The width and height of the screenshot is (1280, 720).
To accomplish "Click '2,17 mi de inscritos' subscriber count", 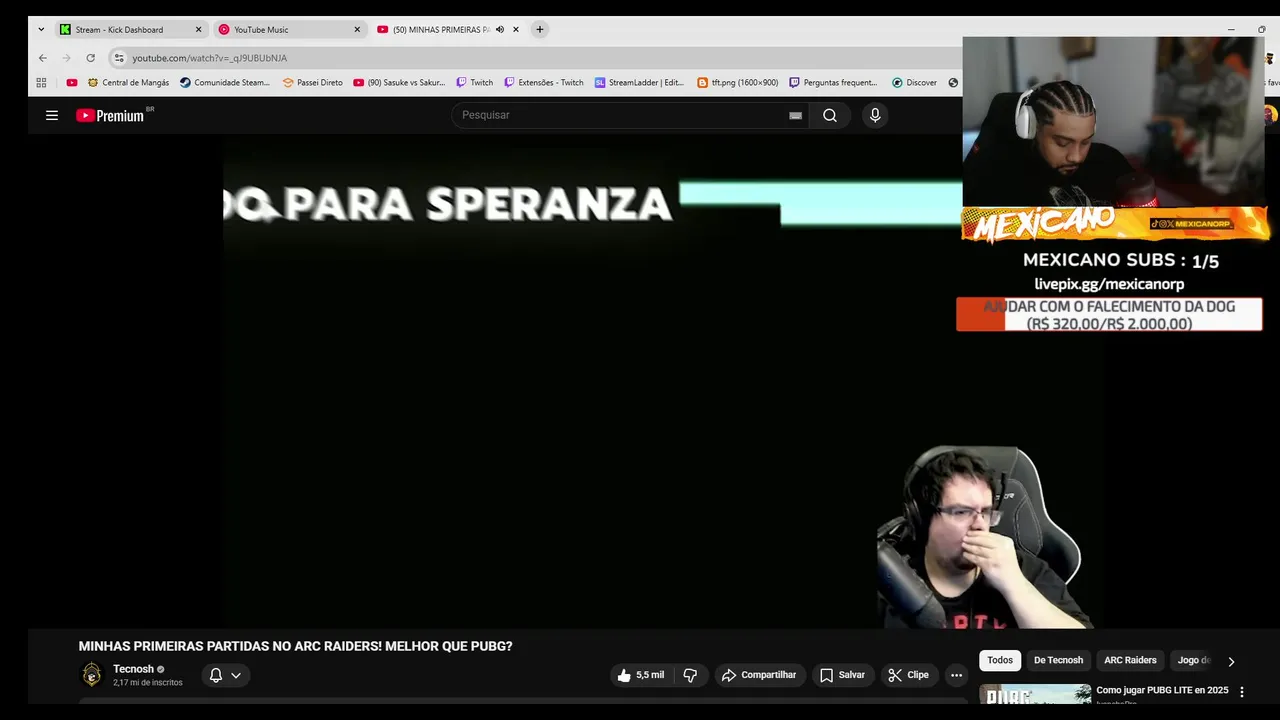I will [x=148, y=683].
